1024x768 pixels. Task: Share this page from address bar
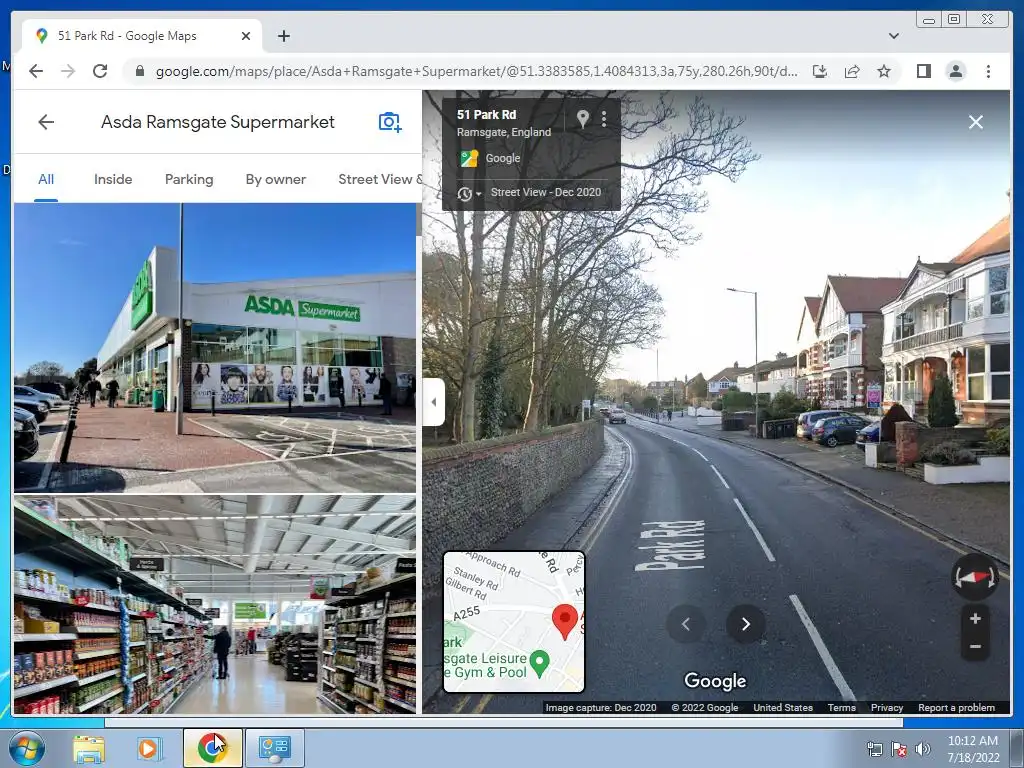(x=852, y=71)
